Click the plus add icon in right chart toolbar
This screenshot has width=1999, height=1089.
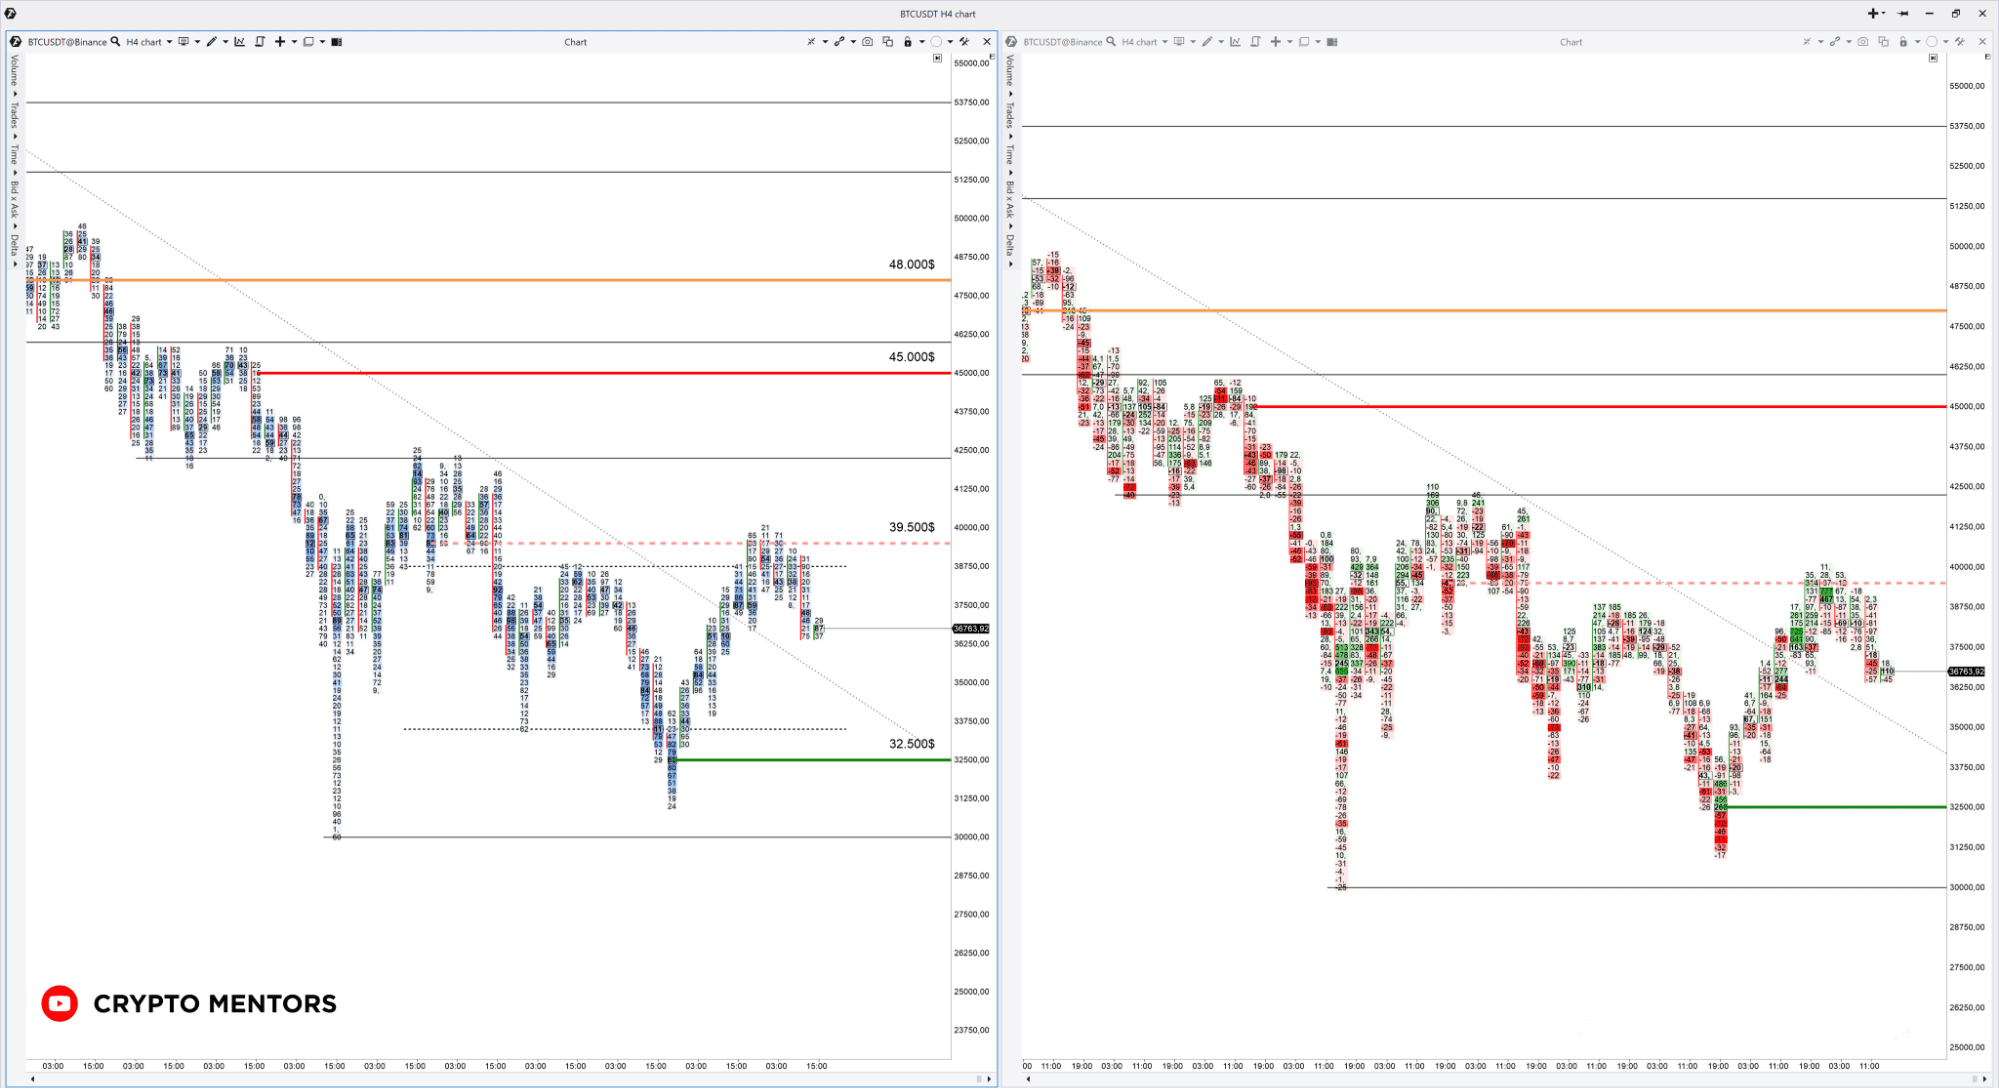1275,42
